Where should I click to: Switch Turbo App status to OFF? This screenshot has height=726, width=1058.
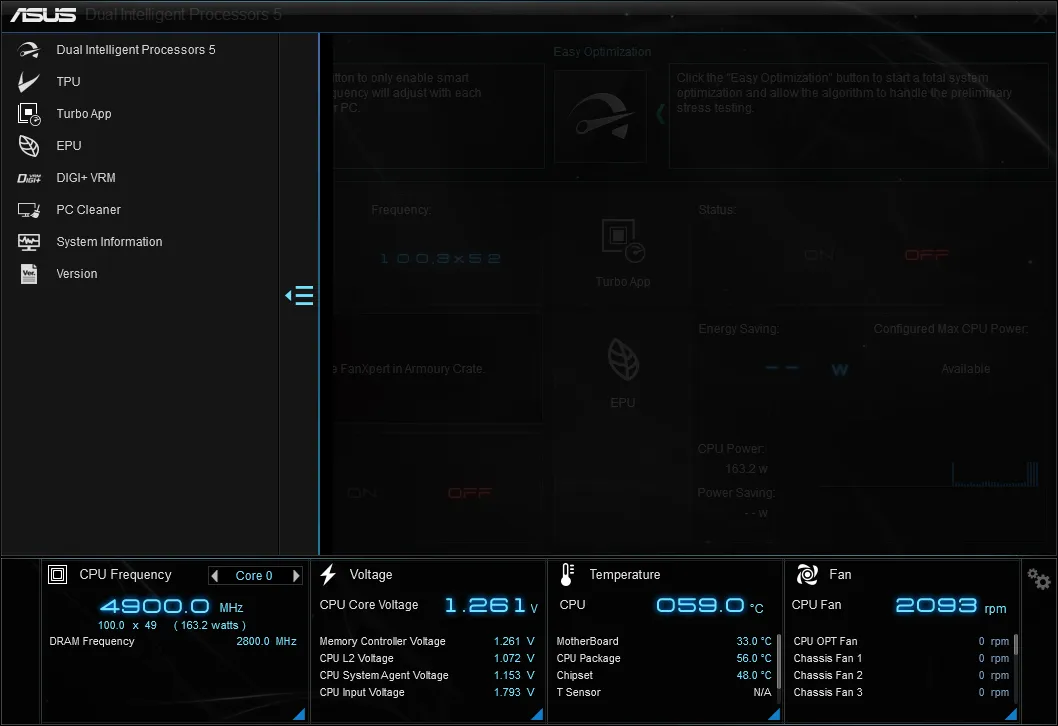(x=926, y=255)
